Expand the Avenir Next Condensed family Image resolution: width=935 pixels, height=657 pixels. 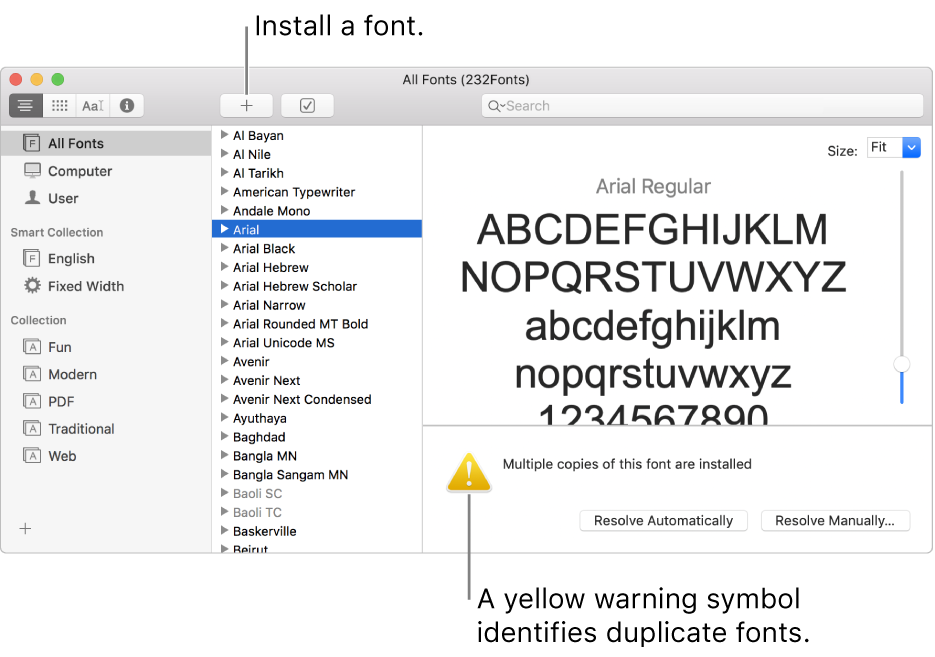point(224,399)
